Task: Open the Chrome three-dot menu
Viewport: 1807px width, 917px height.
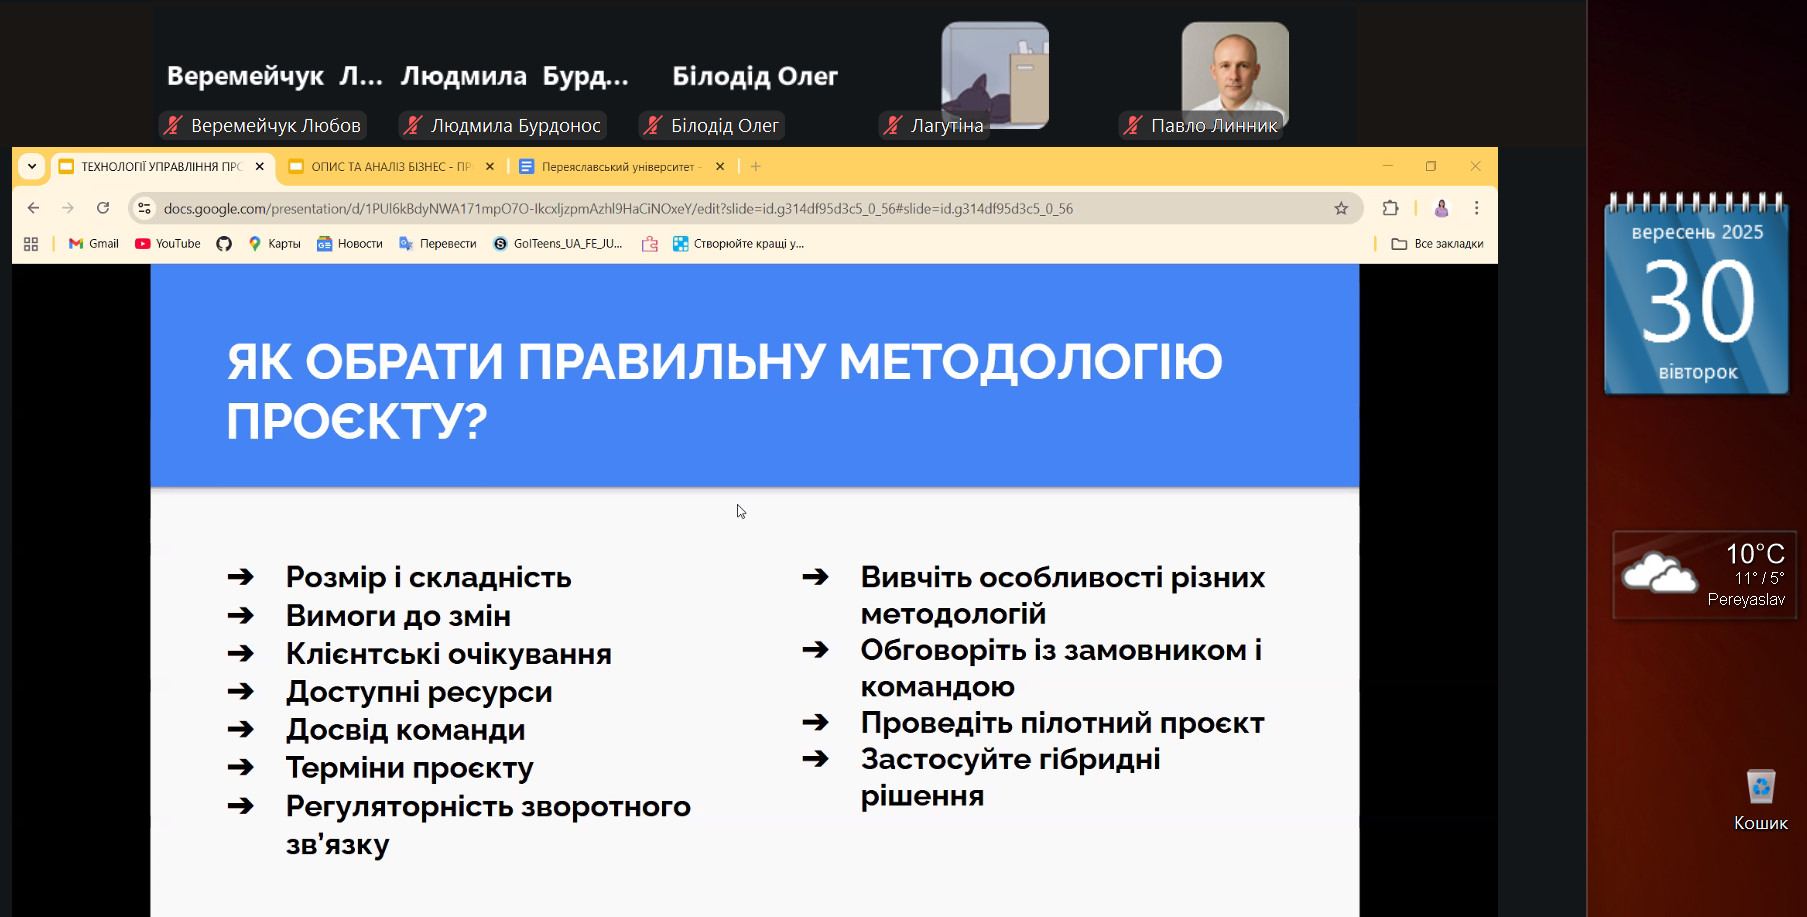Action: pyautogui.click(x=1476, y=208)
